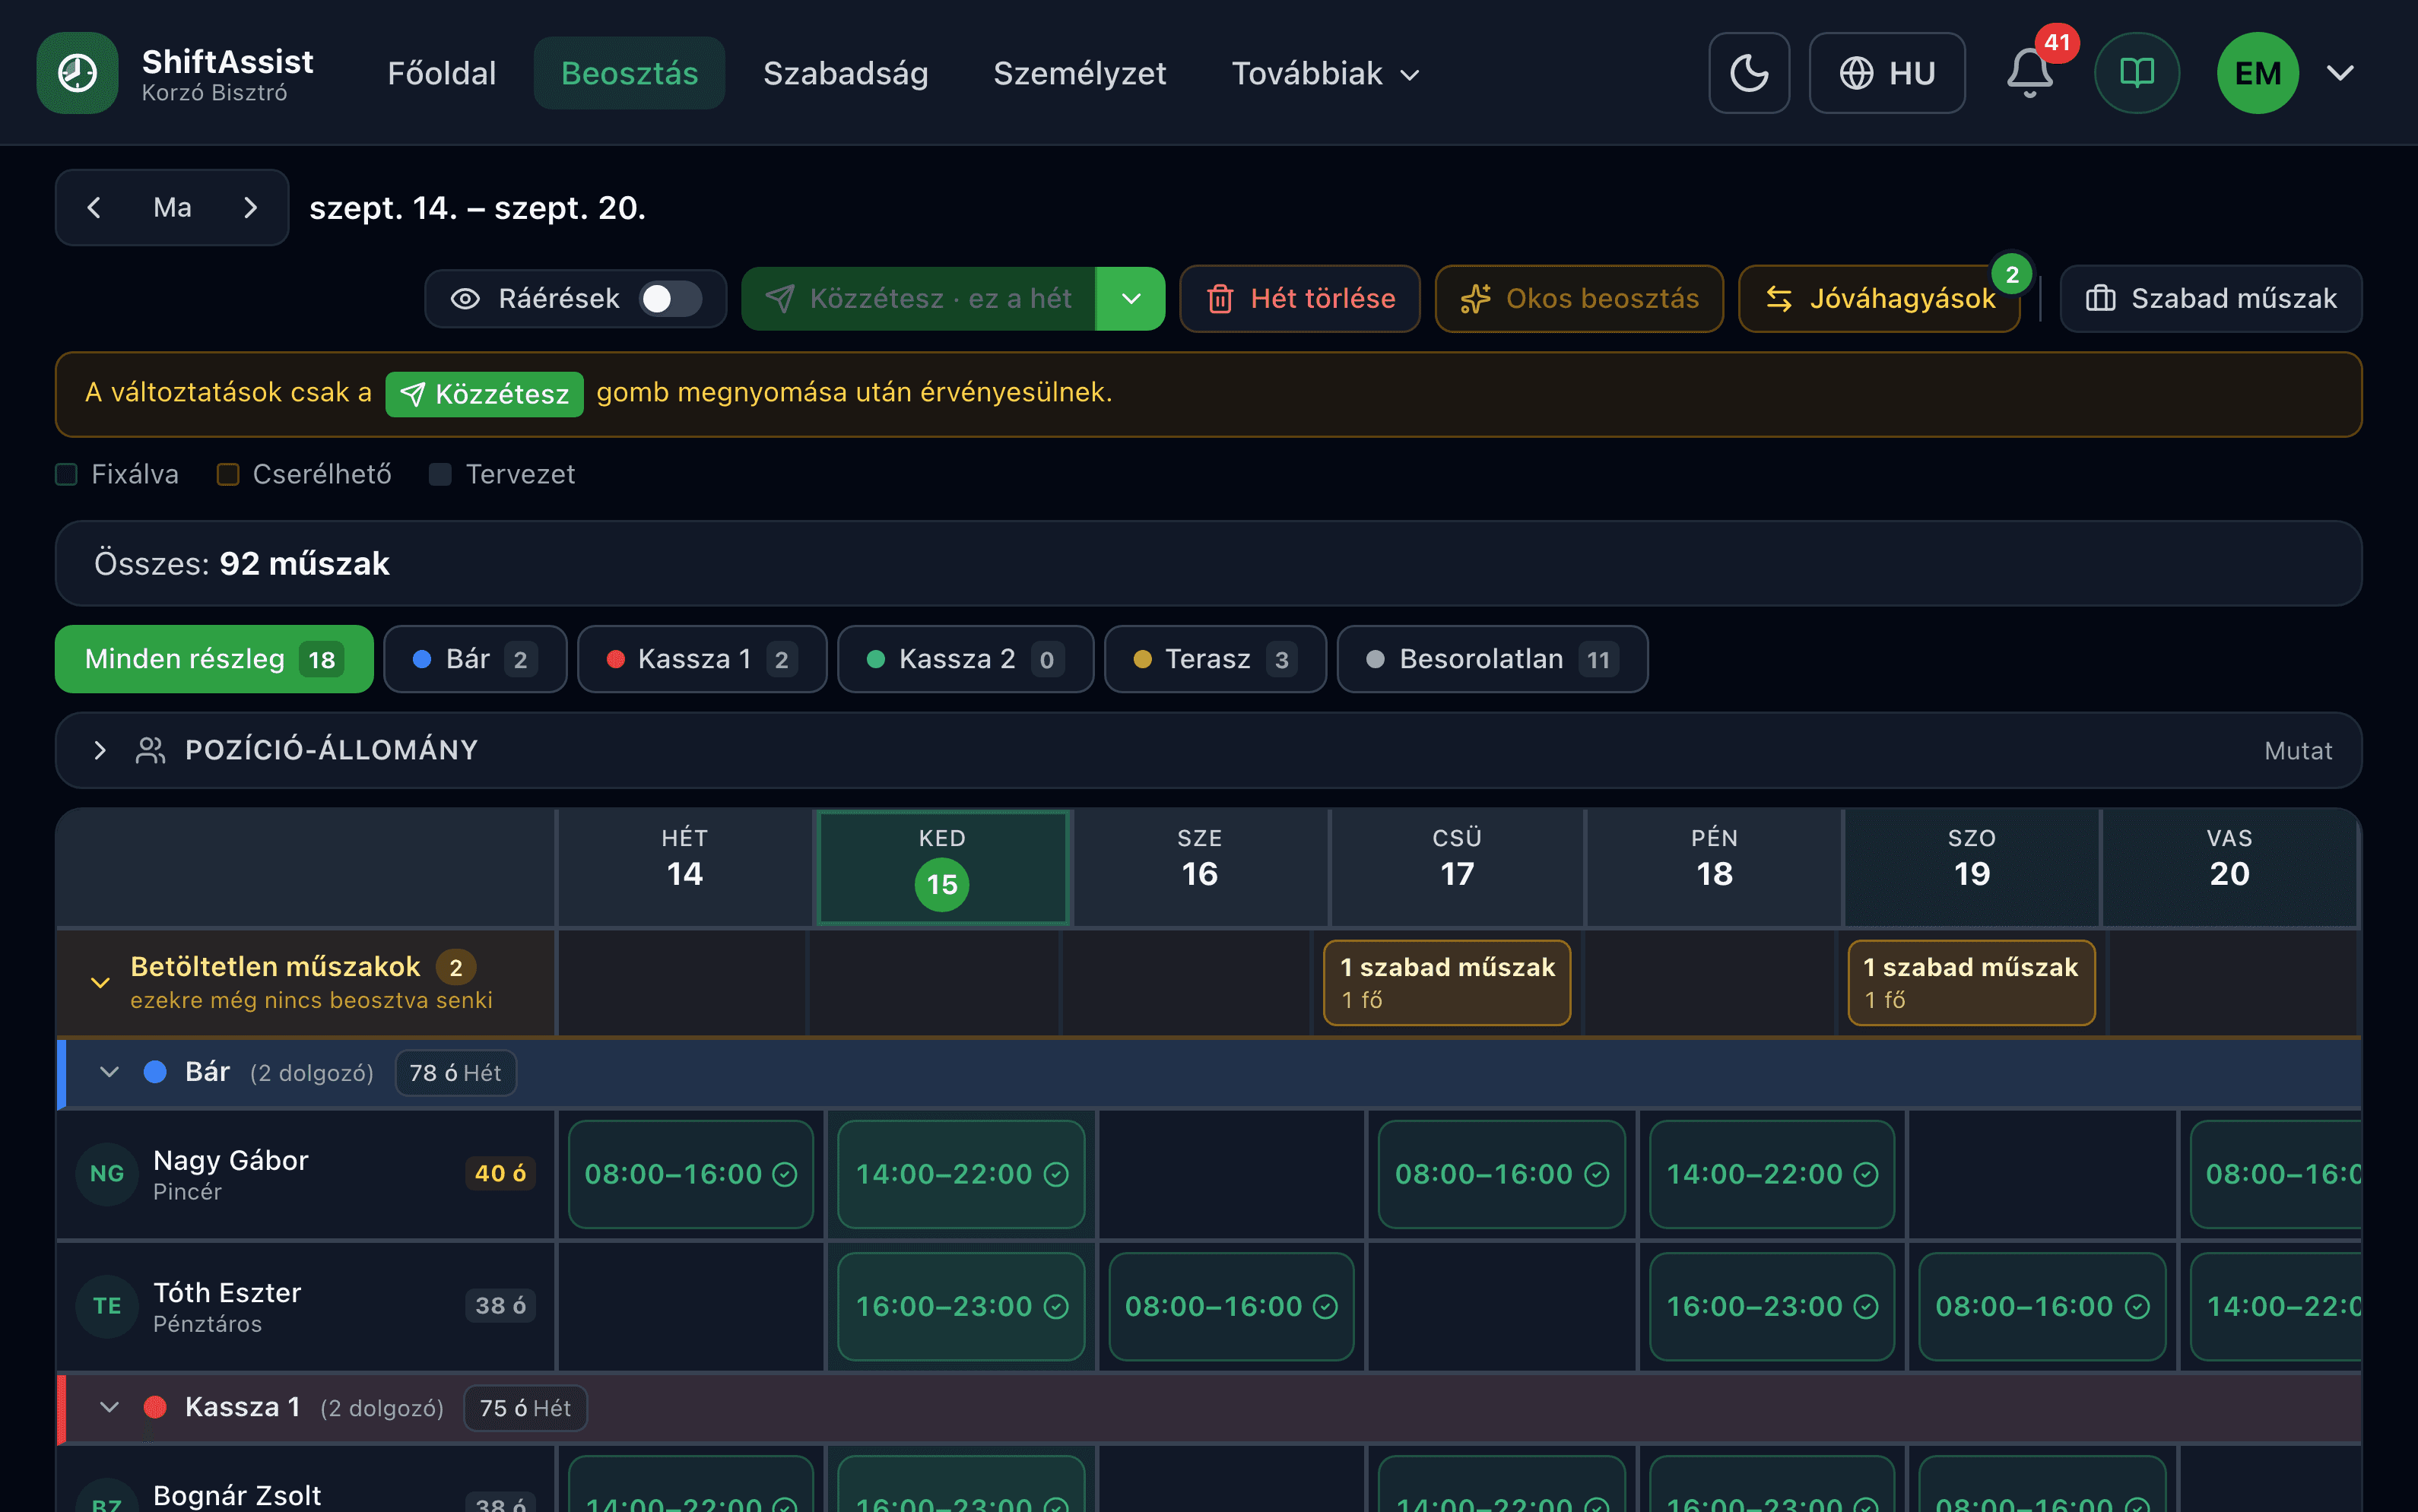
Task: Click the ShiftAssist clock logo
Action: click(x=77, y=73)
